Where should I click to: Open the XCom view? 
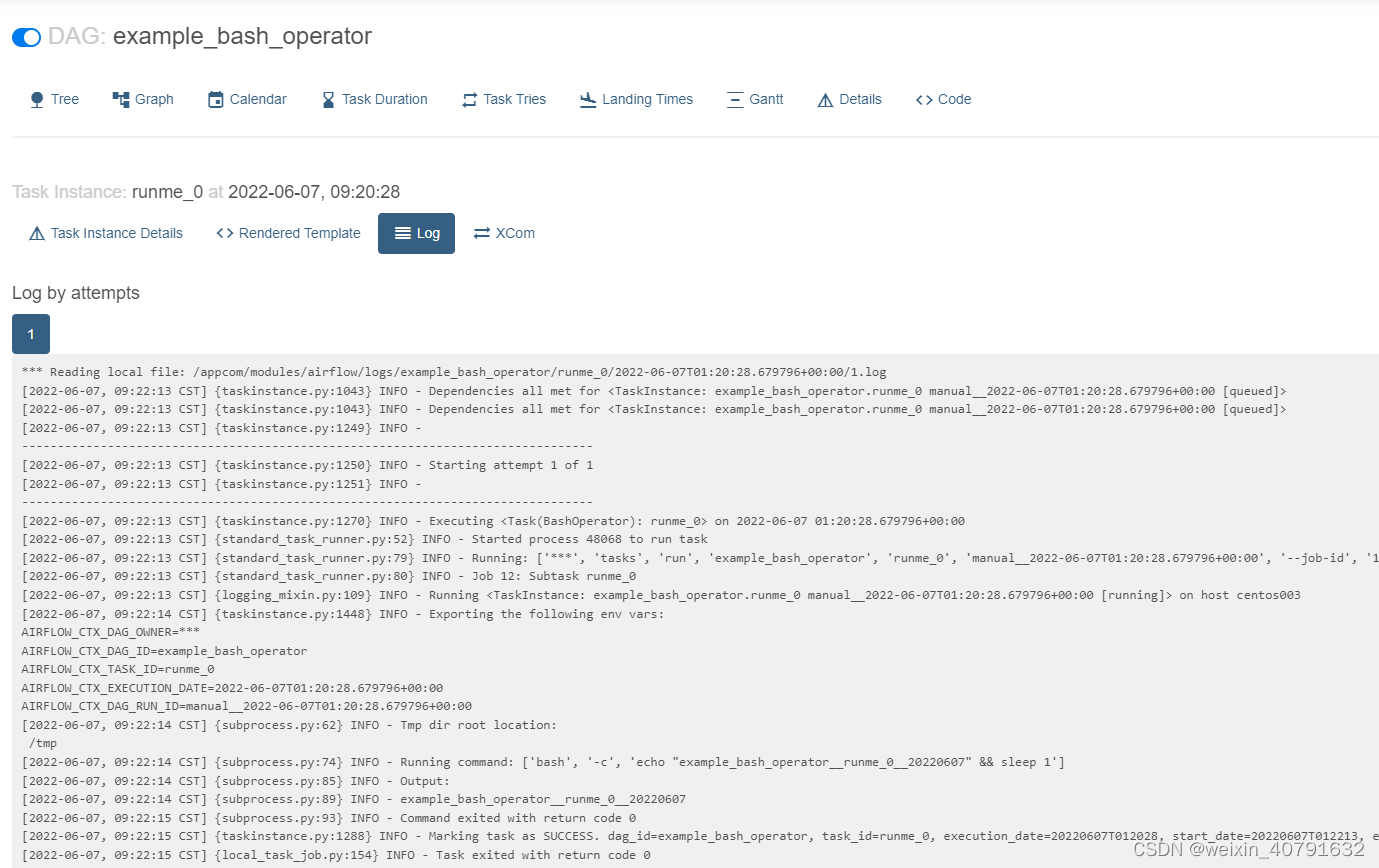tap(504, 233)
